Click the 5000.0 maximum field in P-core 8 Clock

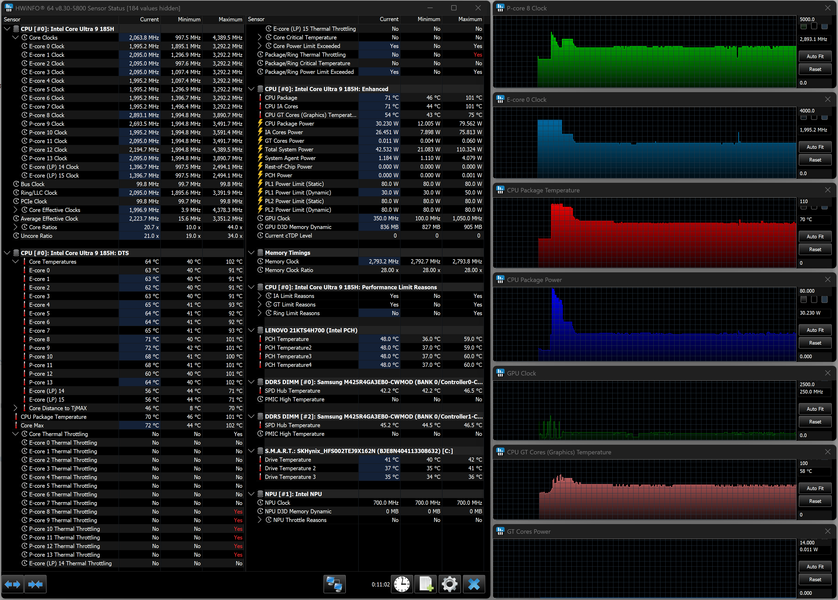pos(815,19)
